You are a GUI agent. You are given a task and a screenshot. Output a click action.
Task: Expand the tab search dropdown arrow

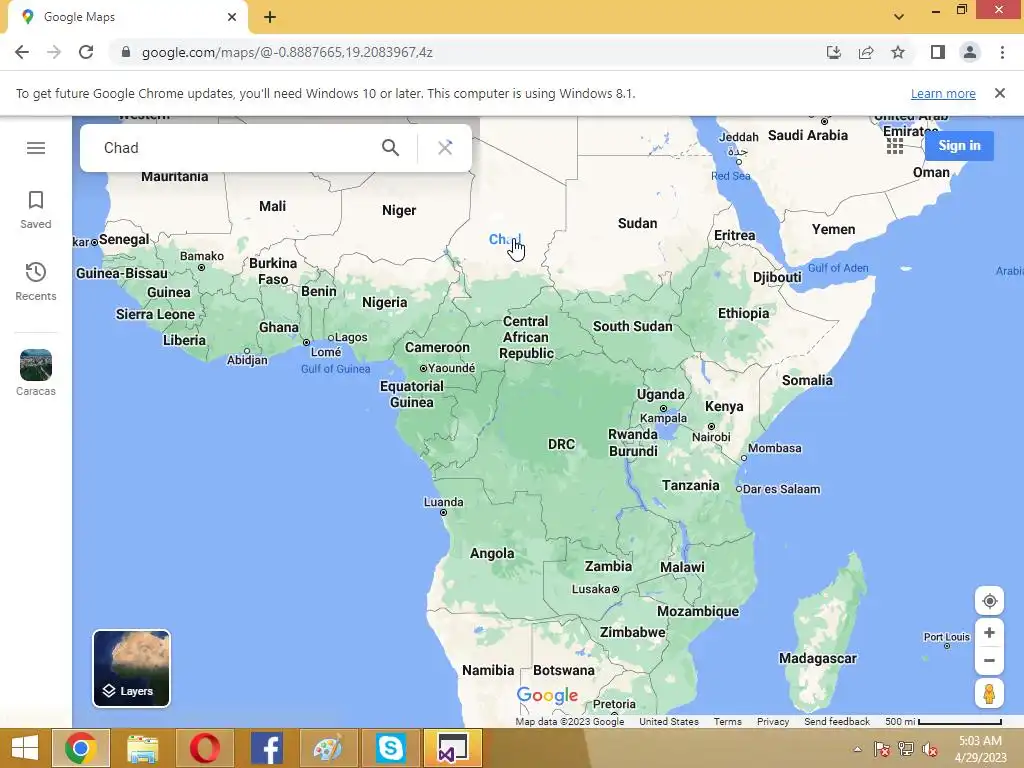(x=899, y=17)
